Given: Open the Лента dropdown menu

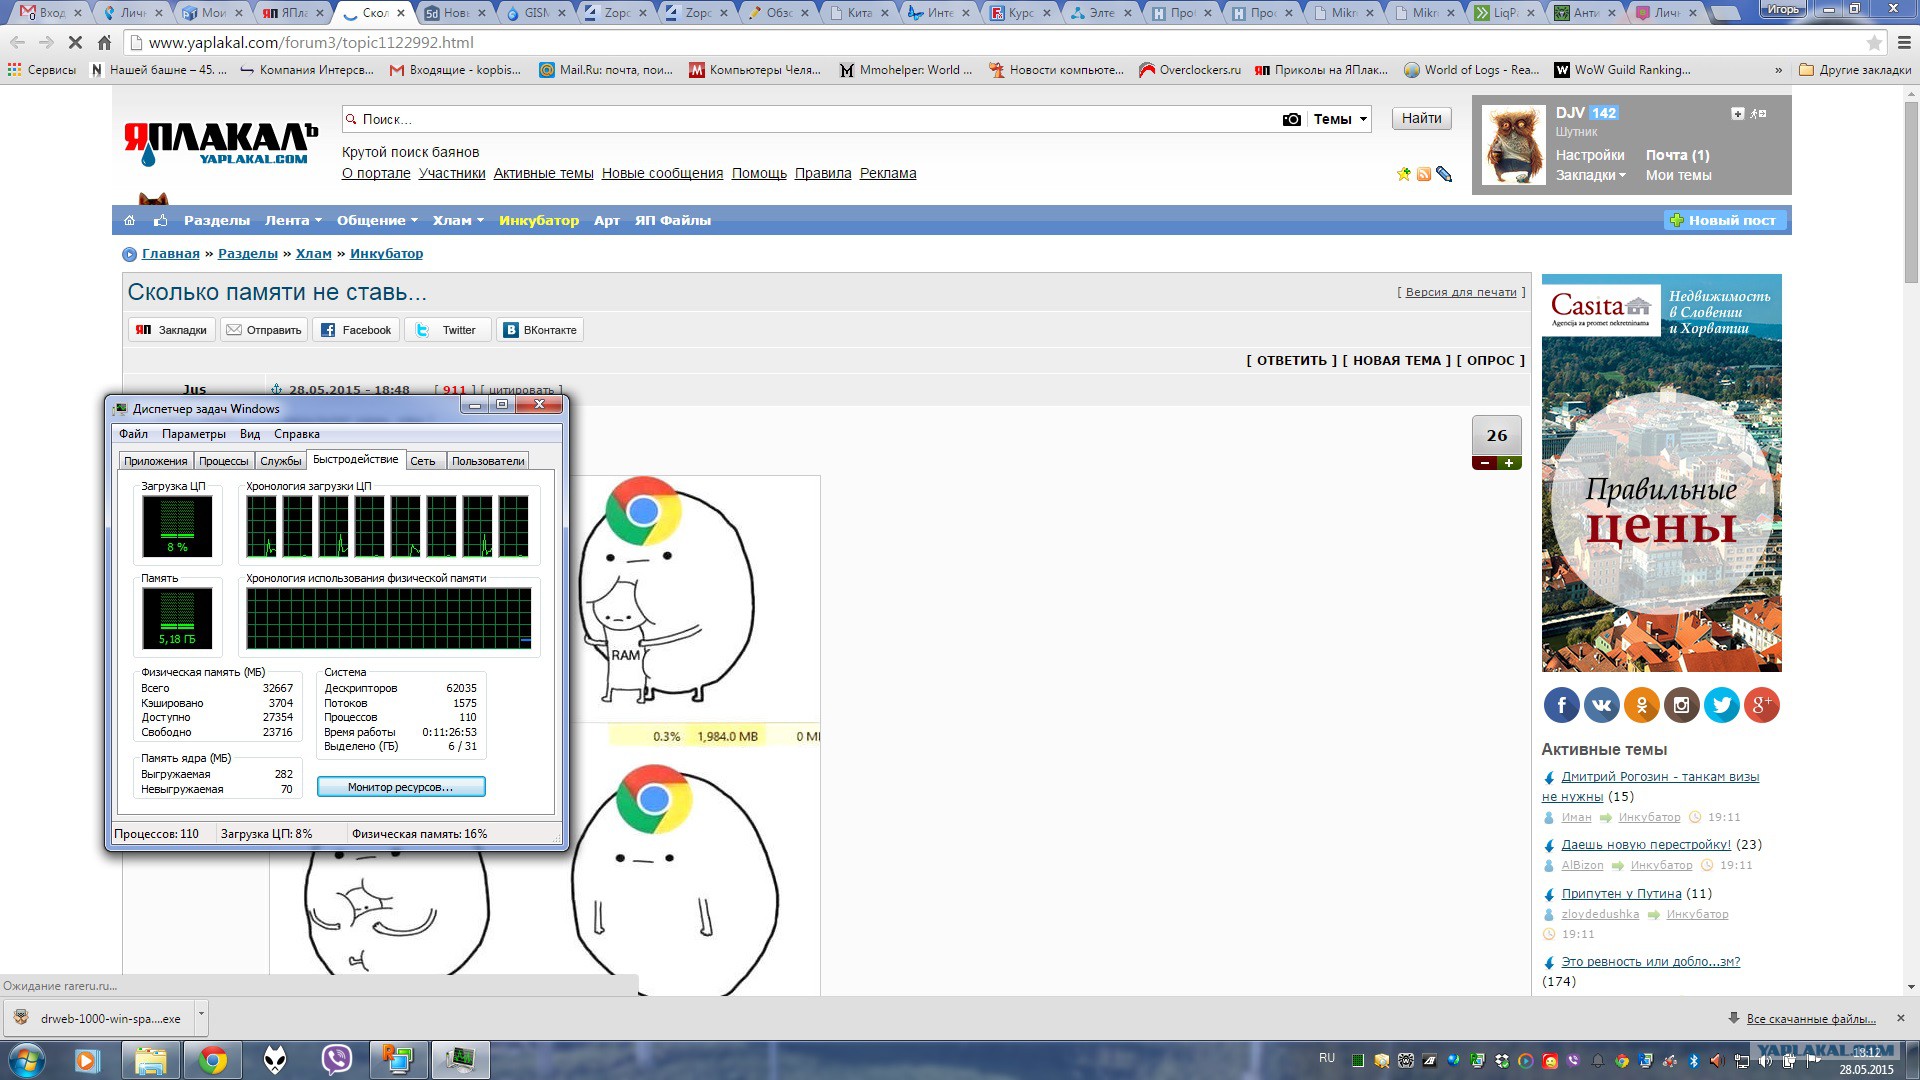Looking at the screenshot, I should 292,220.
